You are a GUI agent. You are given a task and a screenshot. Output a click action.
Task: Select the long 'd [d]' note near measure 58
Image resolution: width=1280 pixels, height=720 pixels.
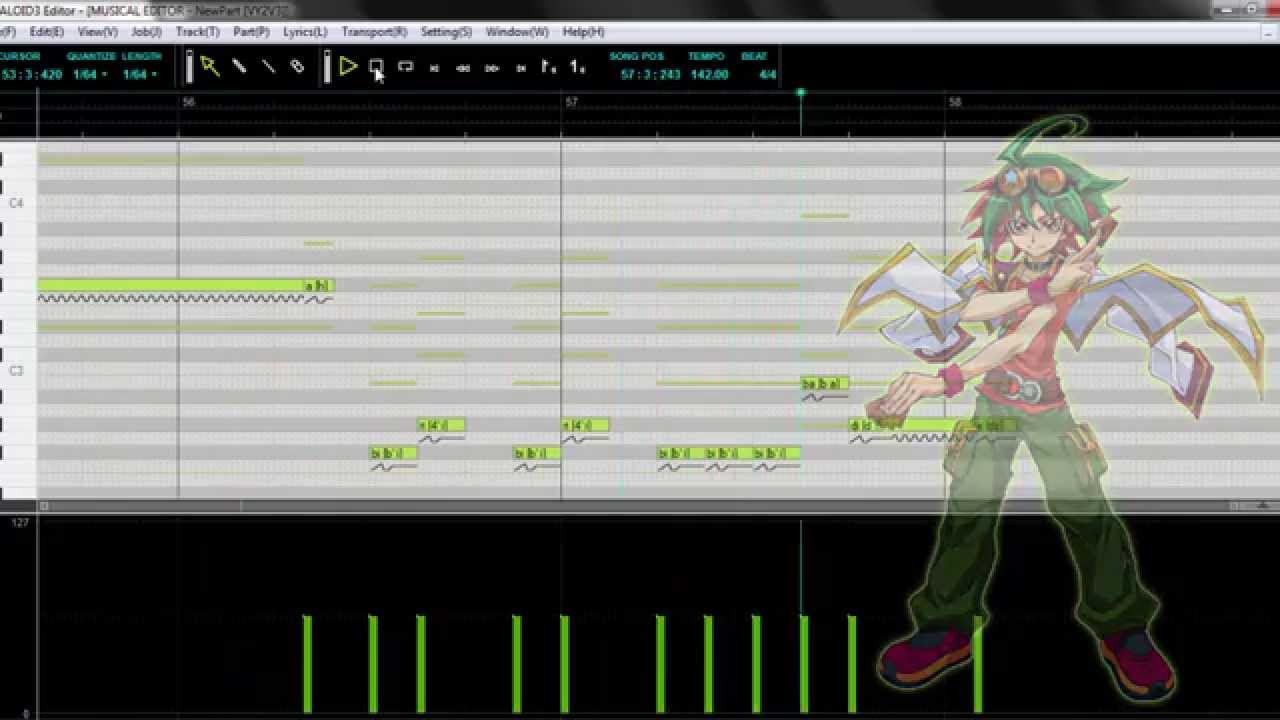tap(912, 426)
